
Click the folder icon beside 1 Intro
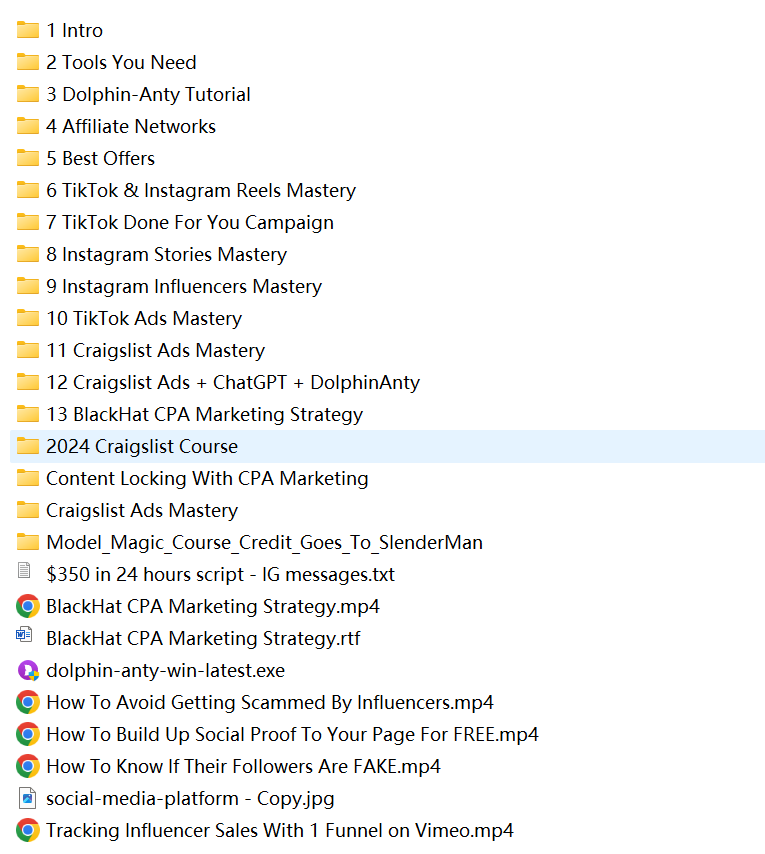(27, 30)
